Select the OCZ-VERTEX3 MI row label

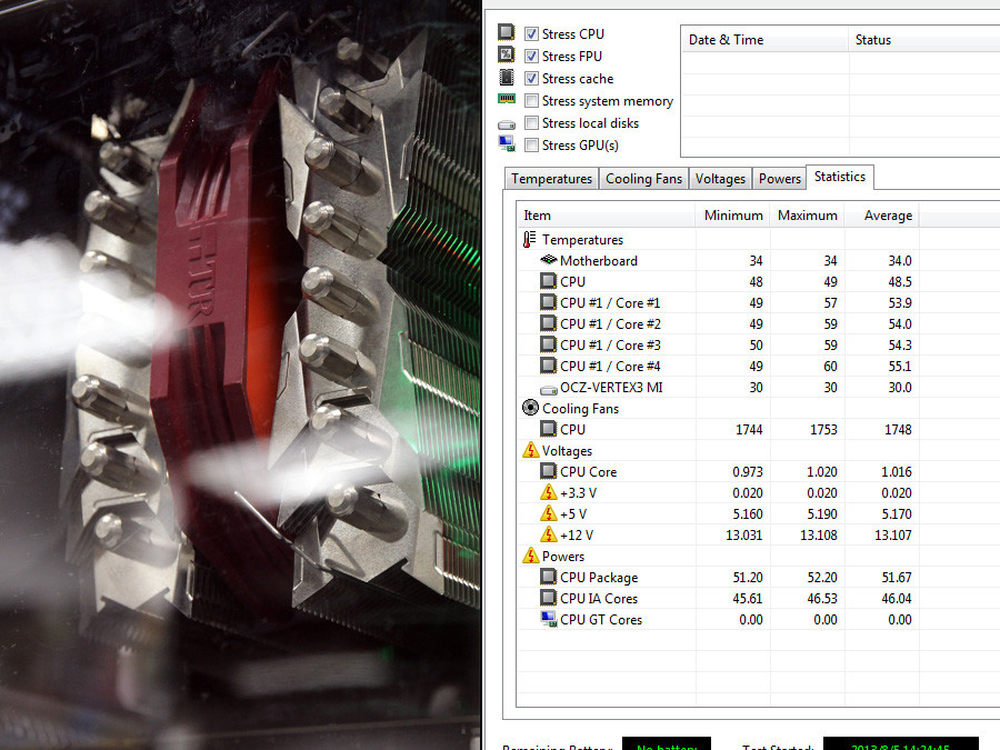pyautogui.click(x=611, y=387)
